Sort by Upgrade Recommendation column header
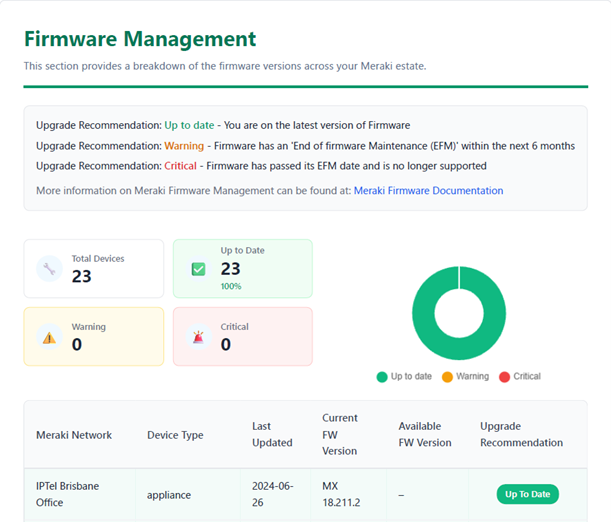Viewport: 611px width, 522px height. coord(521,434)
